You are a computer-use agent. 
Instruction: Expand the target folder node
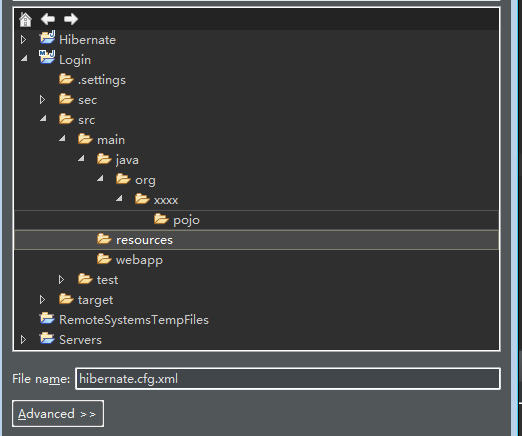[42, 300]
